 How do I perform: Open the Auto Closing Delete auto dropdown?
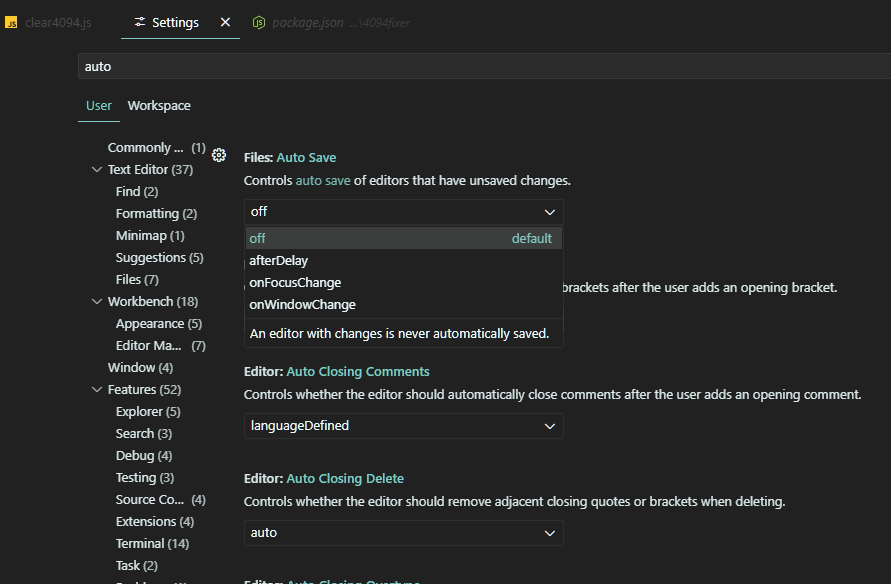click(x=403, y=533)
